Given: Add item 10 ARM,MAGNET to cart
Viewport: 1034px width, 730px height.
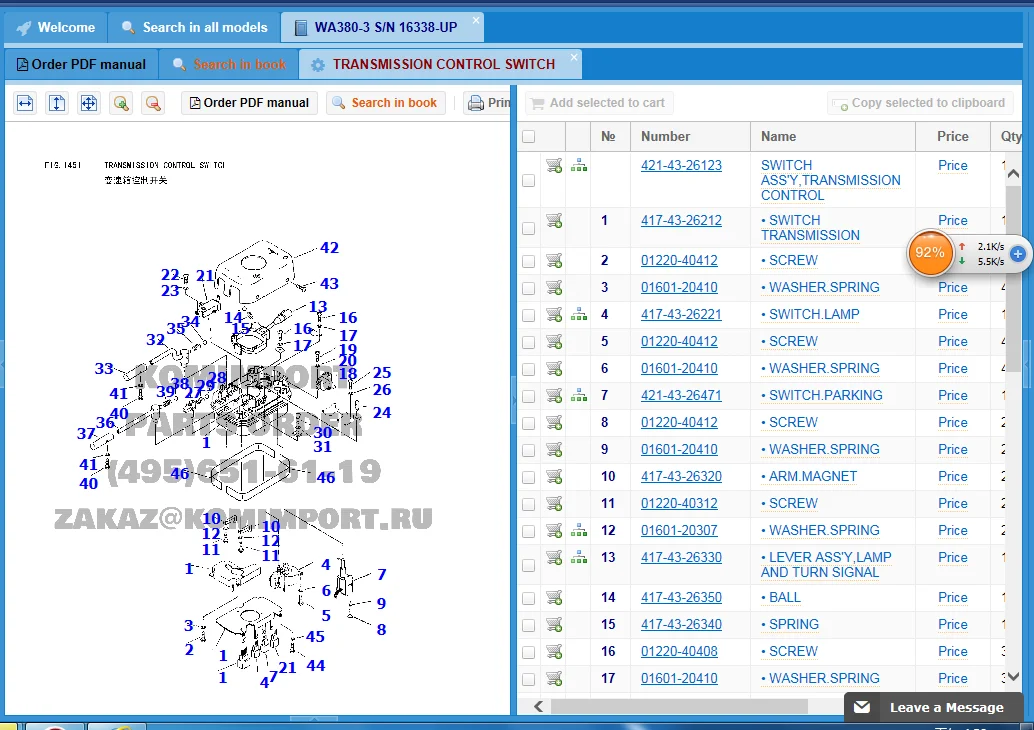Looking at the screenshot, I should (x=554, y=477).
